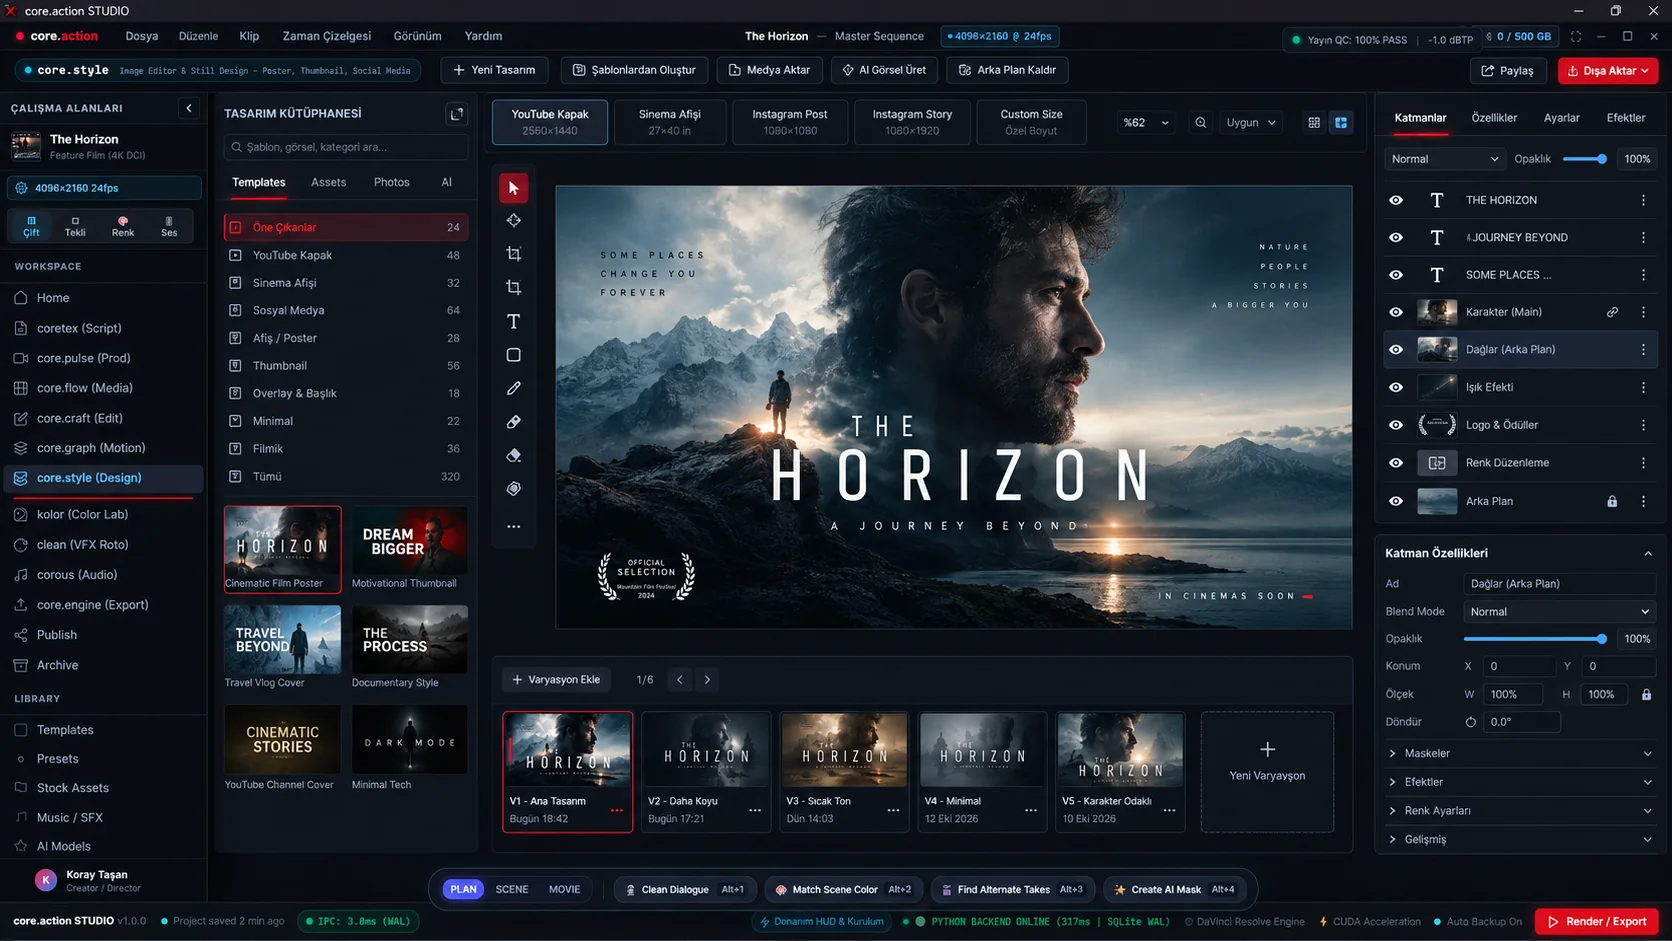
Task: Click the Varyasyon Ekle button
Action: pos(556,680)
